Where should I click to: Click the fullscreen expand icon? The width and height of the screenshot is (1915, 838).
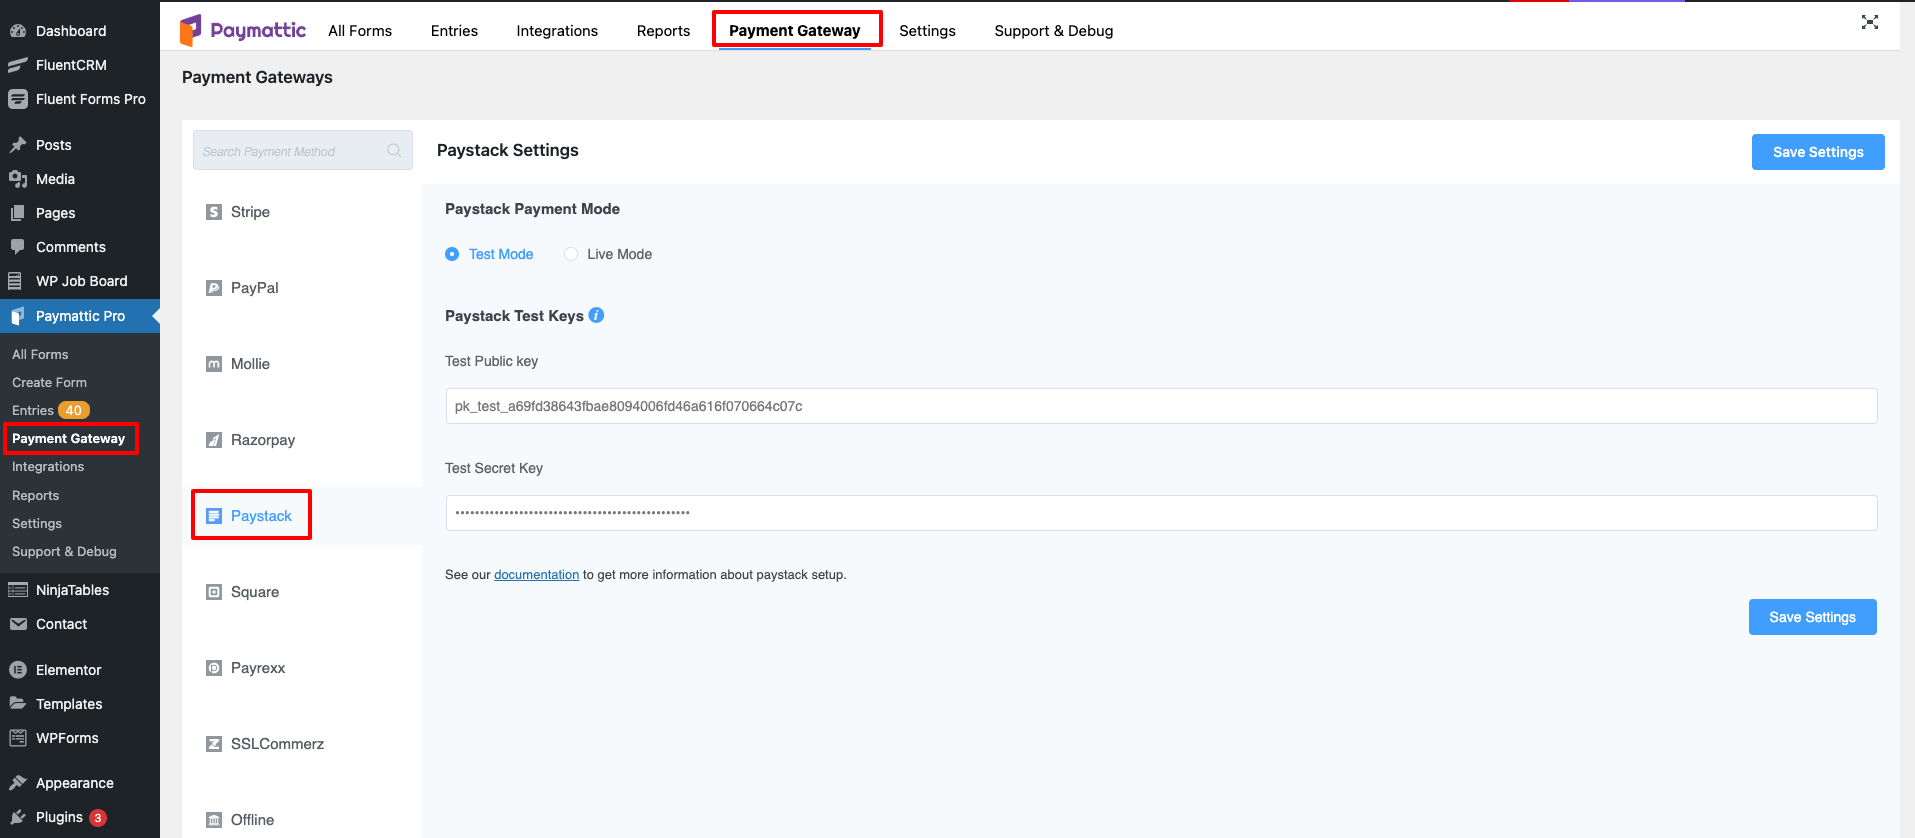[1870, 22]
